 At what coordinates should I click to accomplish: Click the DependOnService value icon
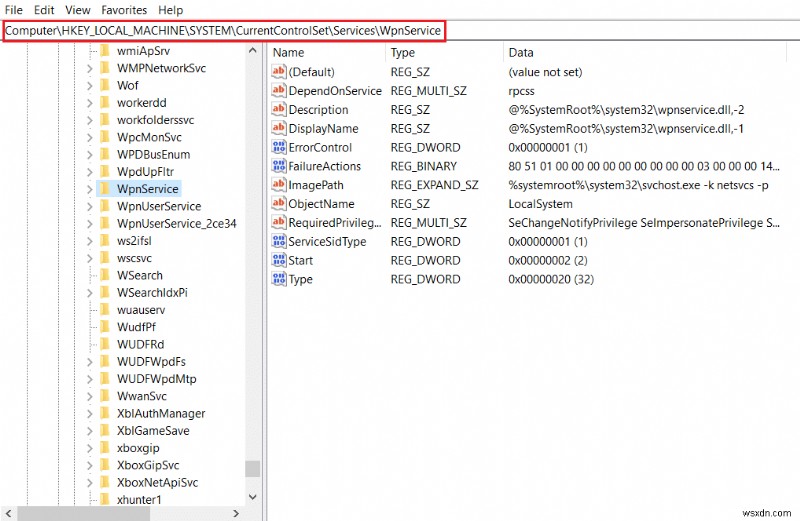pos(279,90)
